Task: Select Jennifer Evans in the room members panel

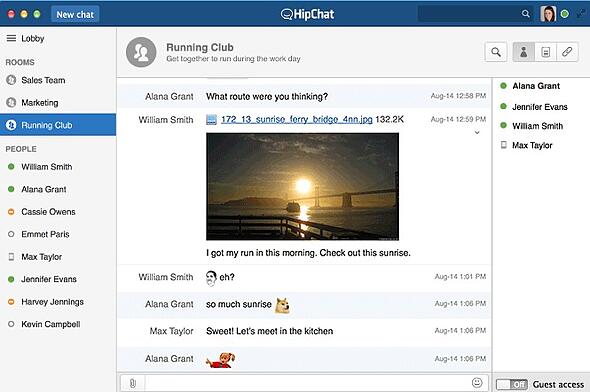Action: tap(540, 107)
